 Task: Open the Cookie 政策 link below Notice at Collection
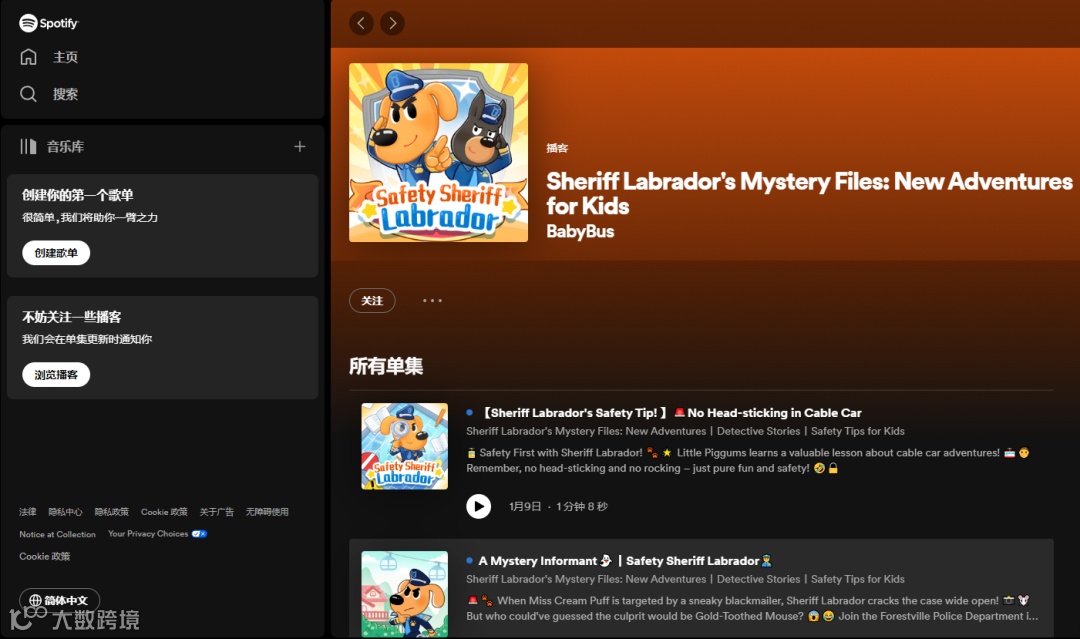(45, 556)
